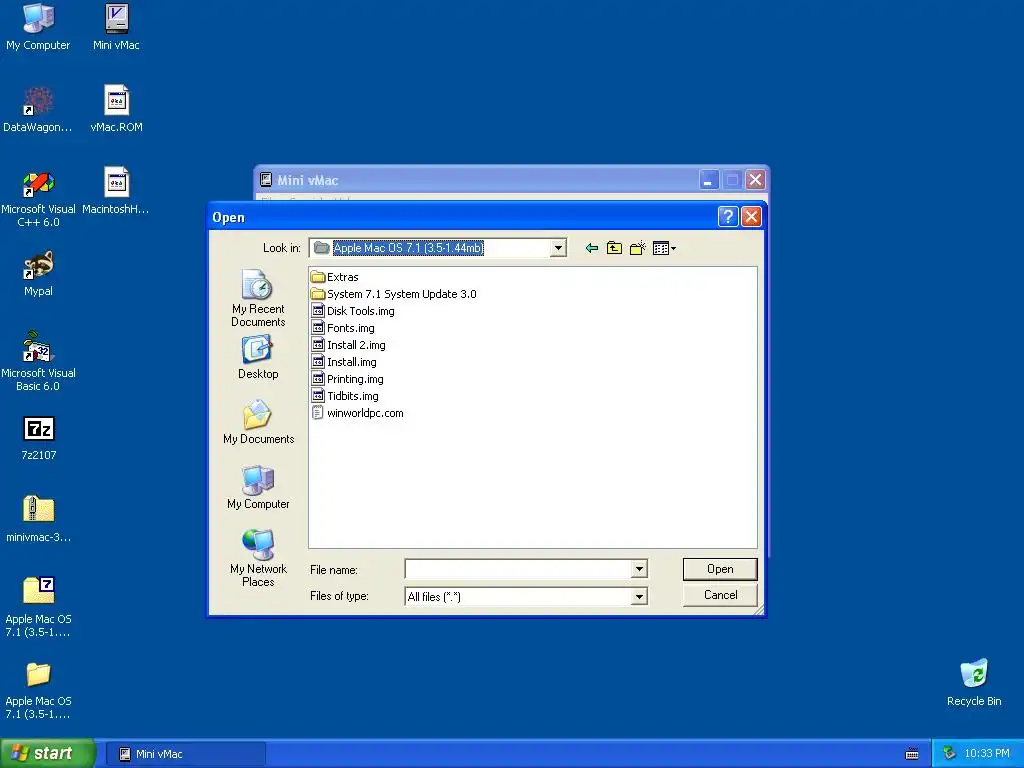Go up one folder level
Screen dimensions: 1024x768
614,248
